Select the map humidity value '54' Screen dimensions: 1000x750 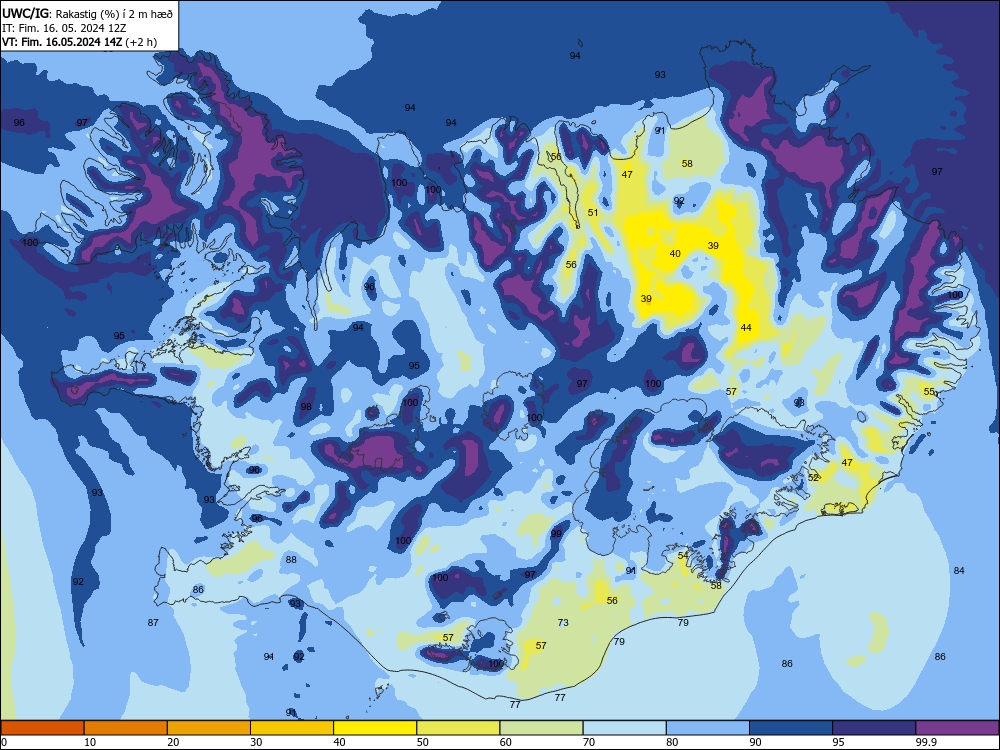[683, 555]
